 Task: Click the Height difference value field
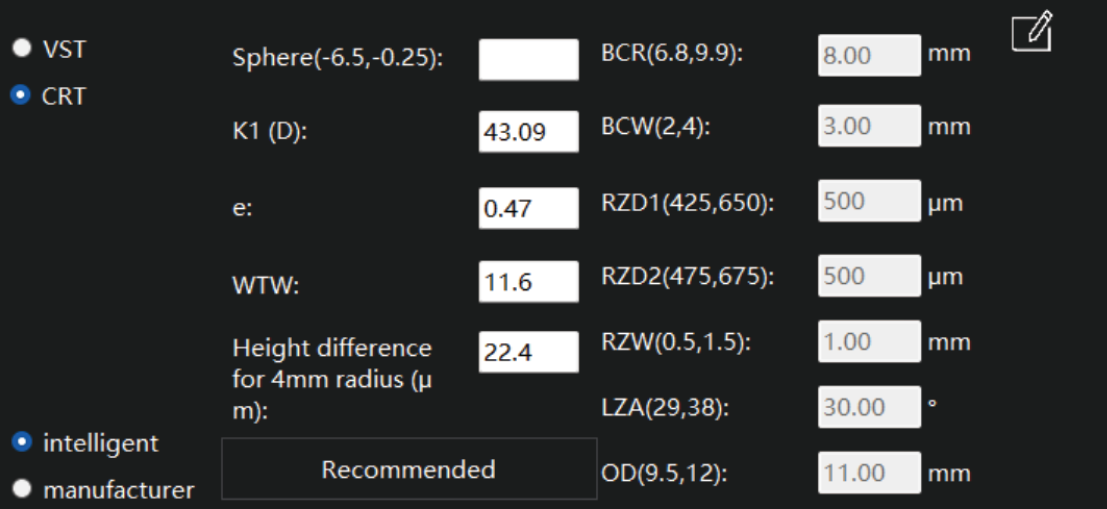point(529,352)
